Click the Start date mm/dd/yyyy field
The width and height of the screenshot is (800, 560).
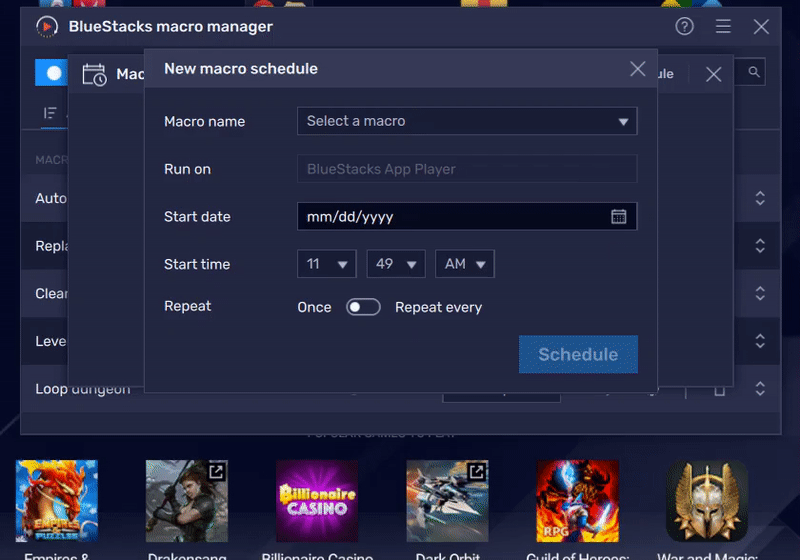click(x=467, y=216)
